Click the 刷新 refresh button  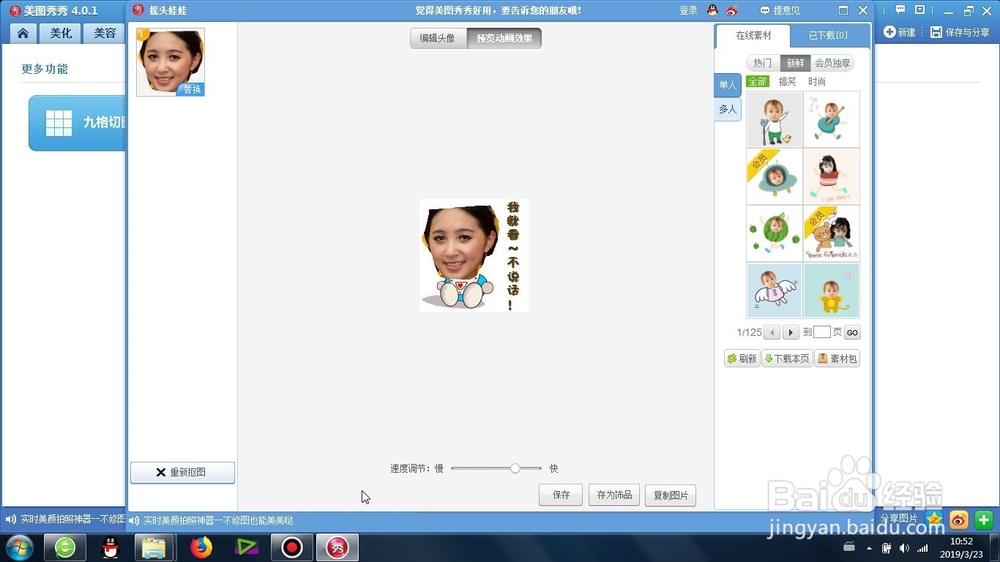742,359
